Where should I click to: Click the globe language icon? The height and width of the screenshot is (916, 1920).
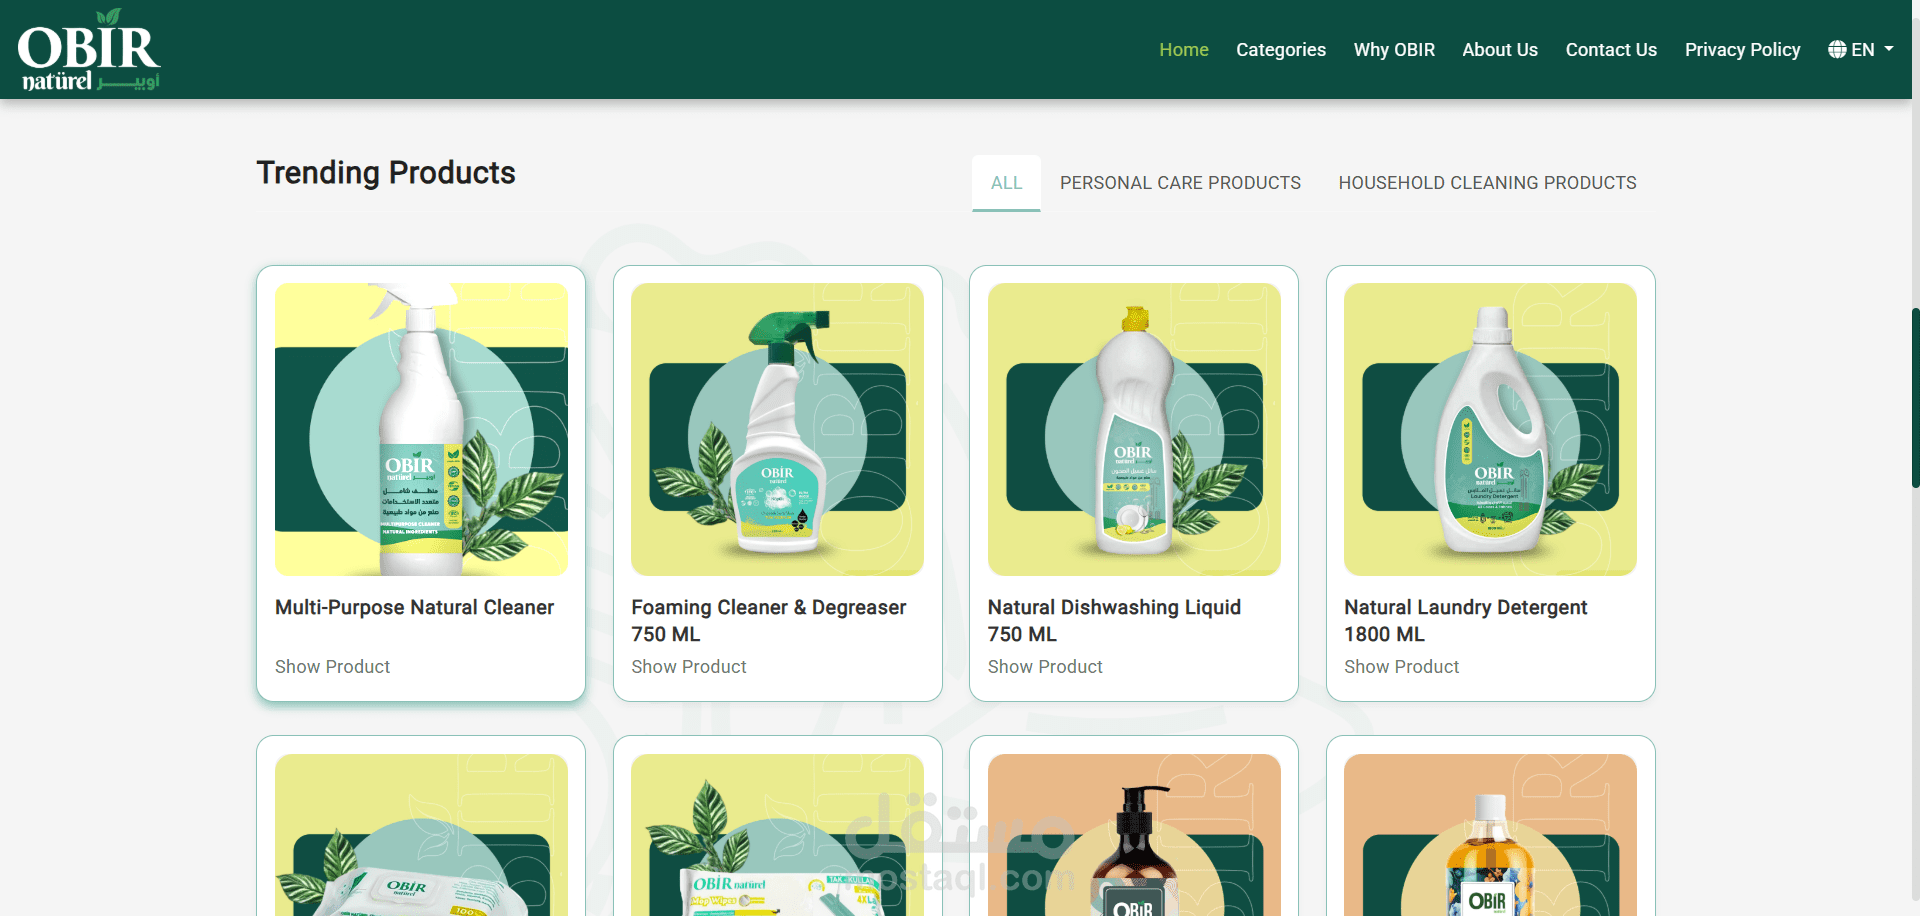pos(1837,50)
